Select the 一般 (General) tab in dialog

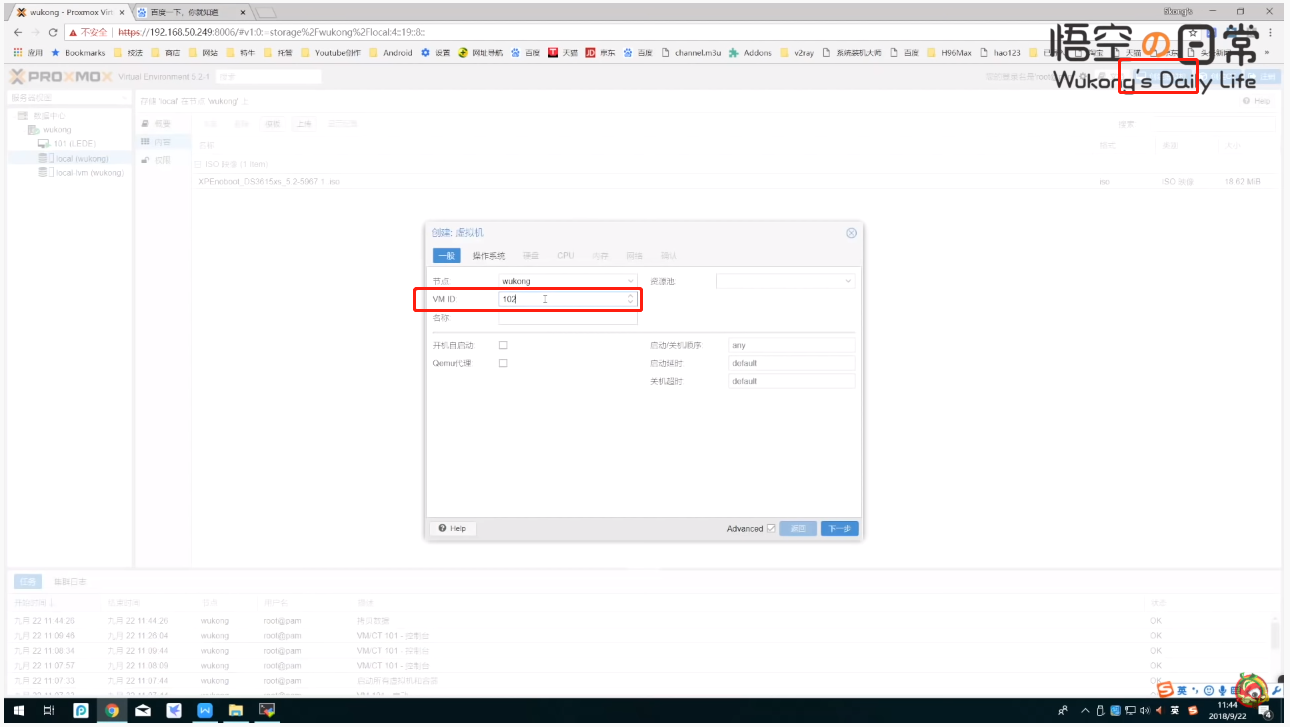[446, 256]
